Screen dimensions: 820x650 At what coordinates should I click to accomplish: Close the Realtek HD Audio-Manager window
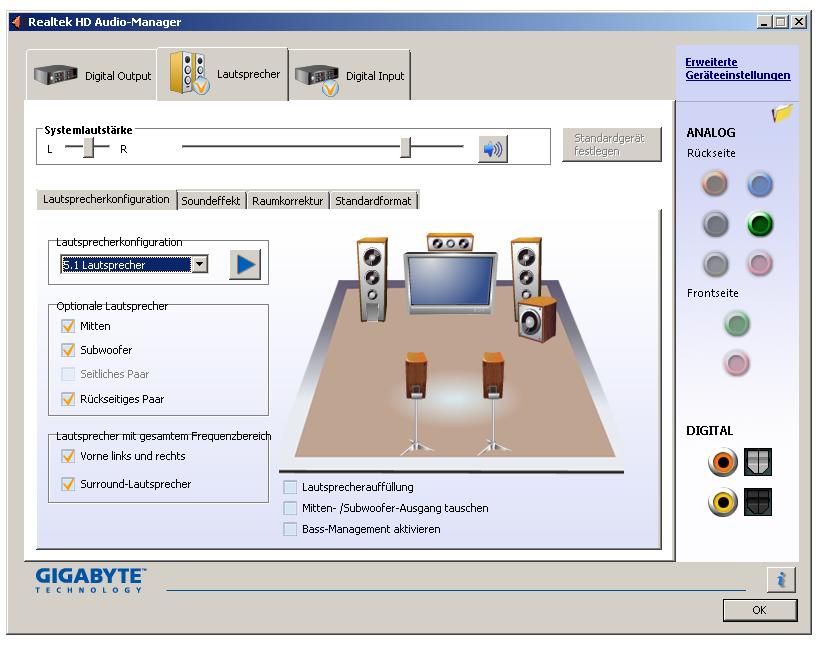click(799, 22)
